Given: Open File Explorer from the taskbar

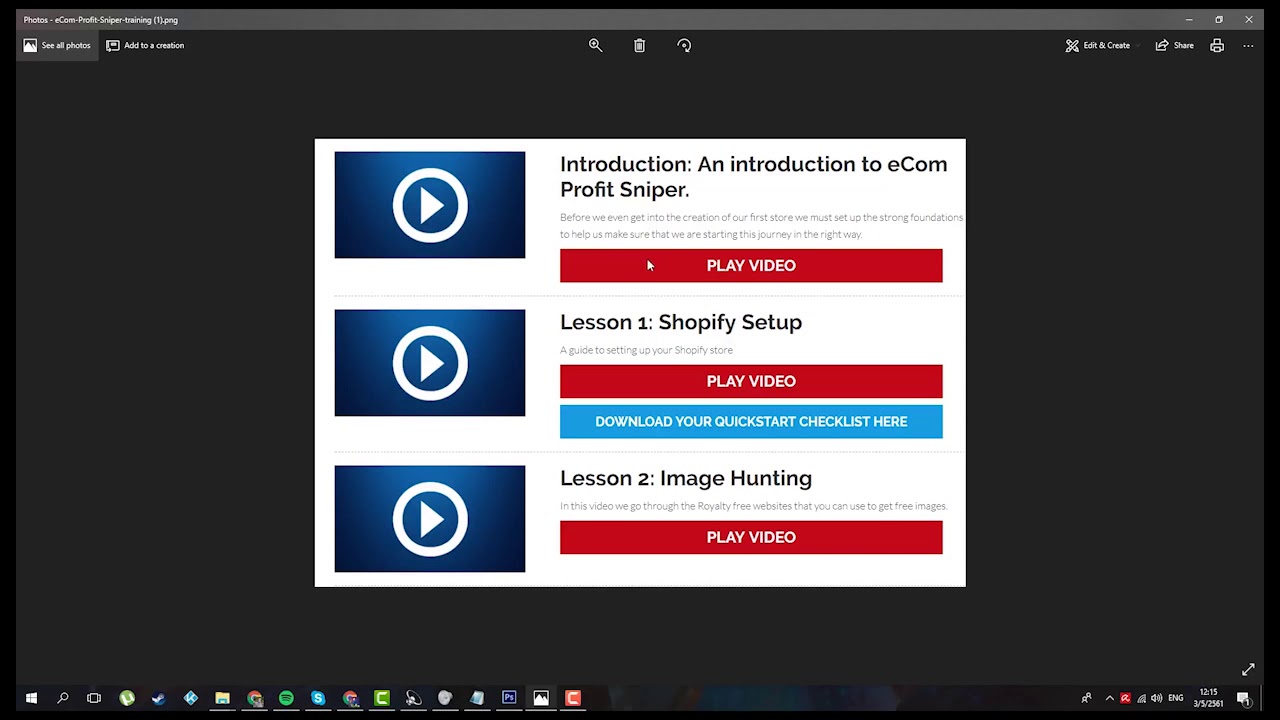Looking at the screenshot, I should coord(222,698).
